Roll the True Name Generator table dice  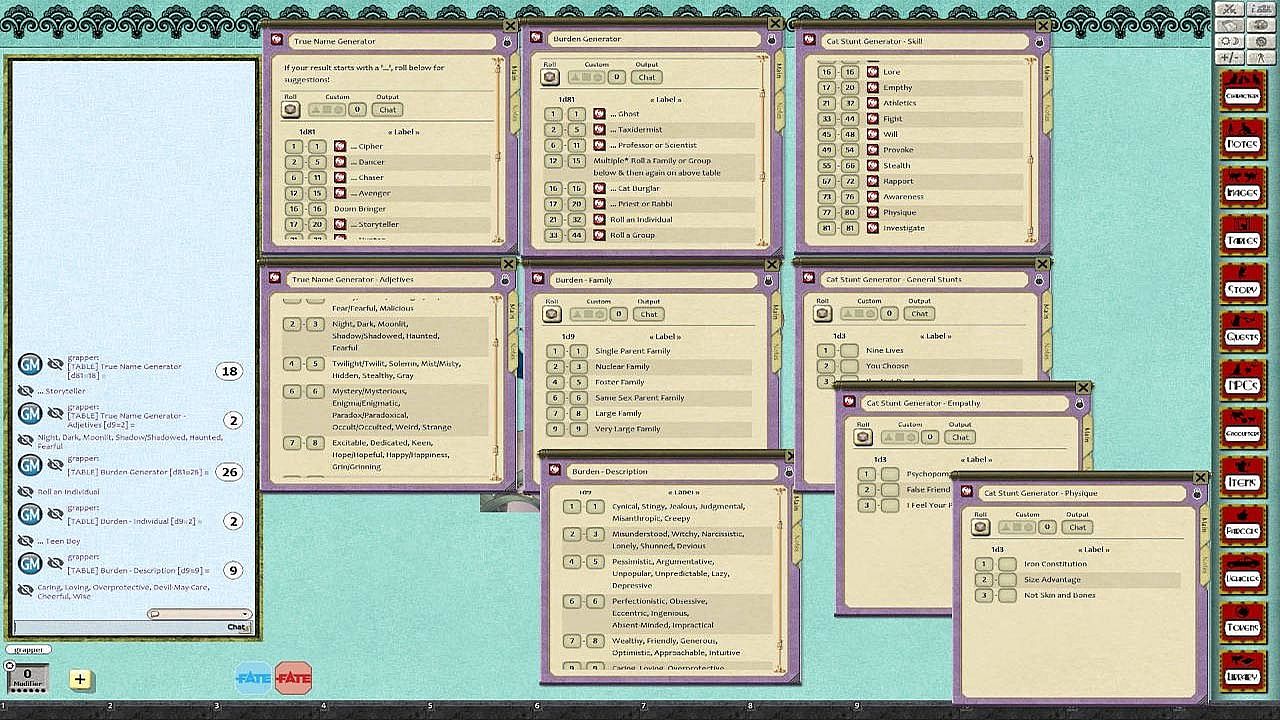tap(290, 109)
